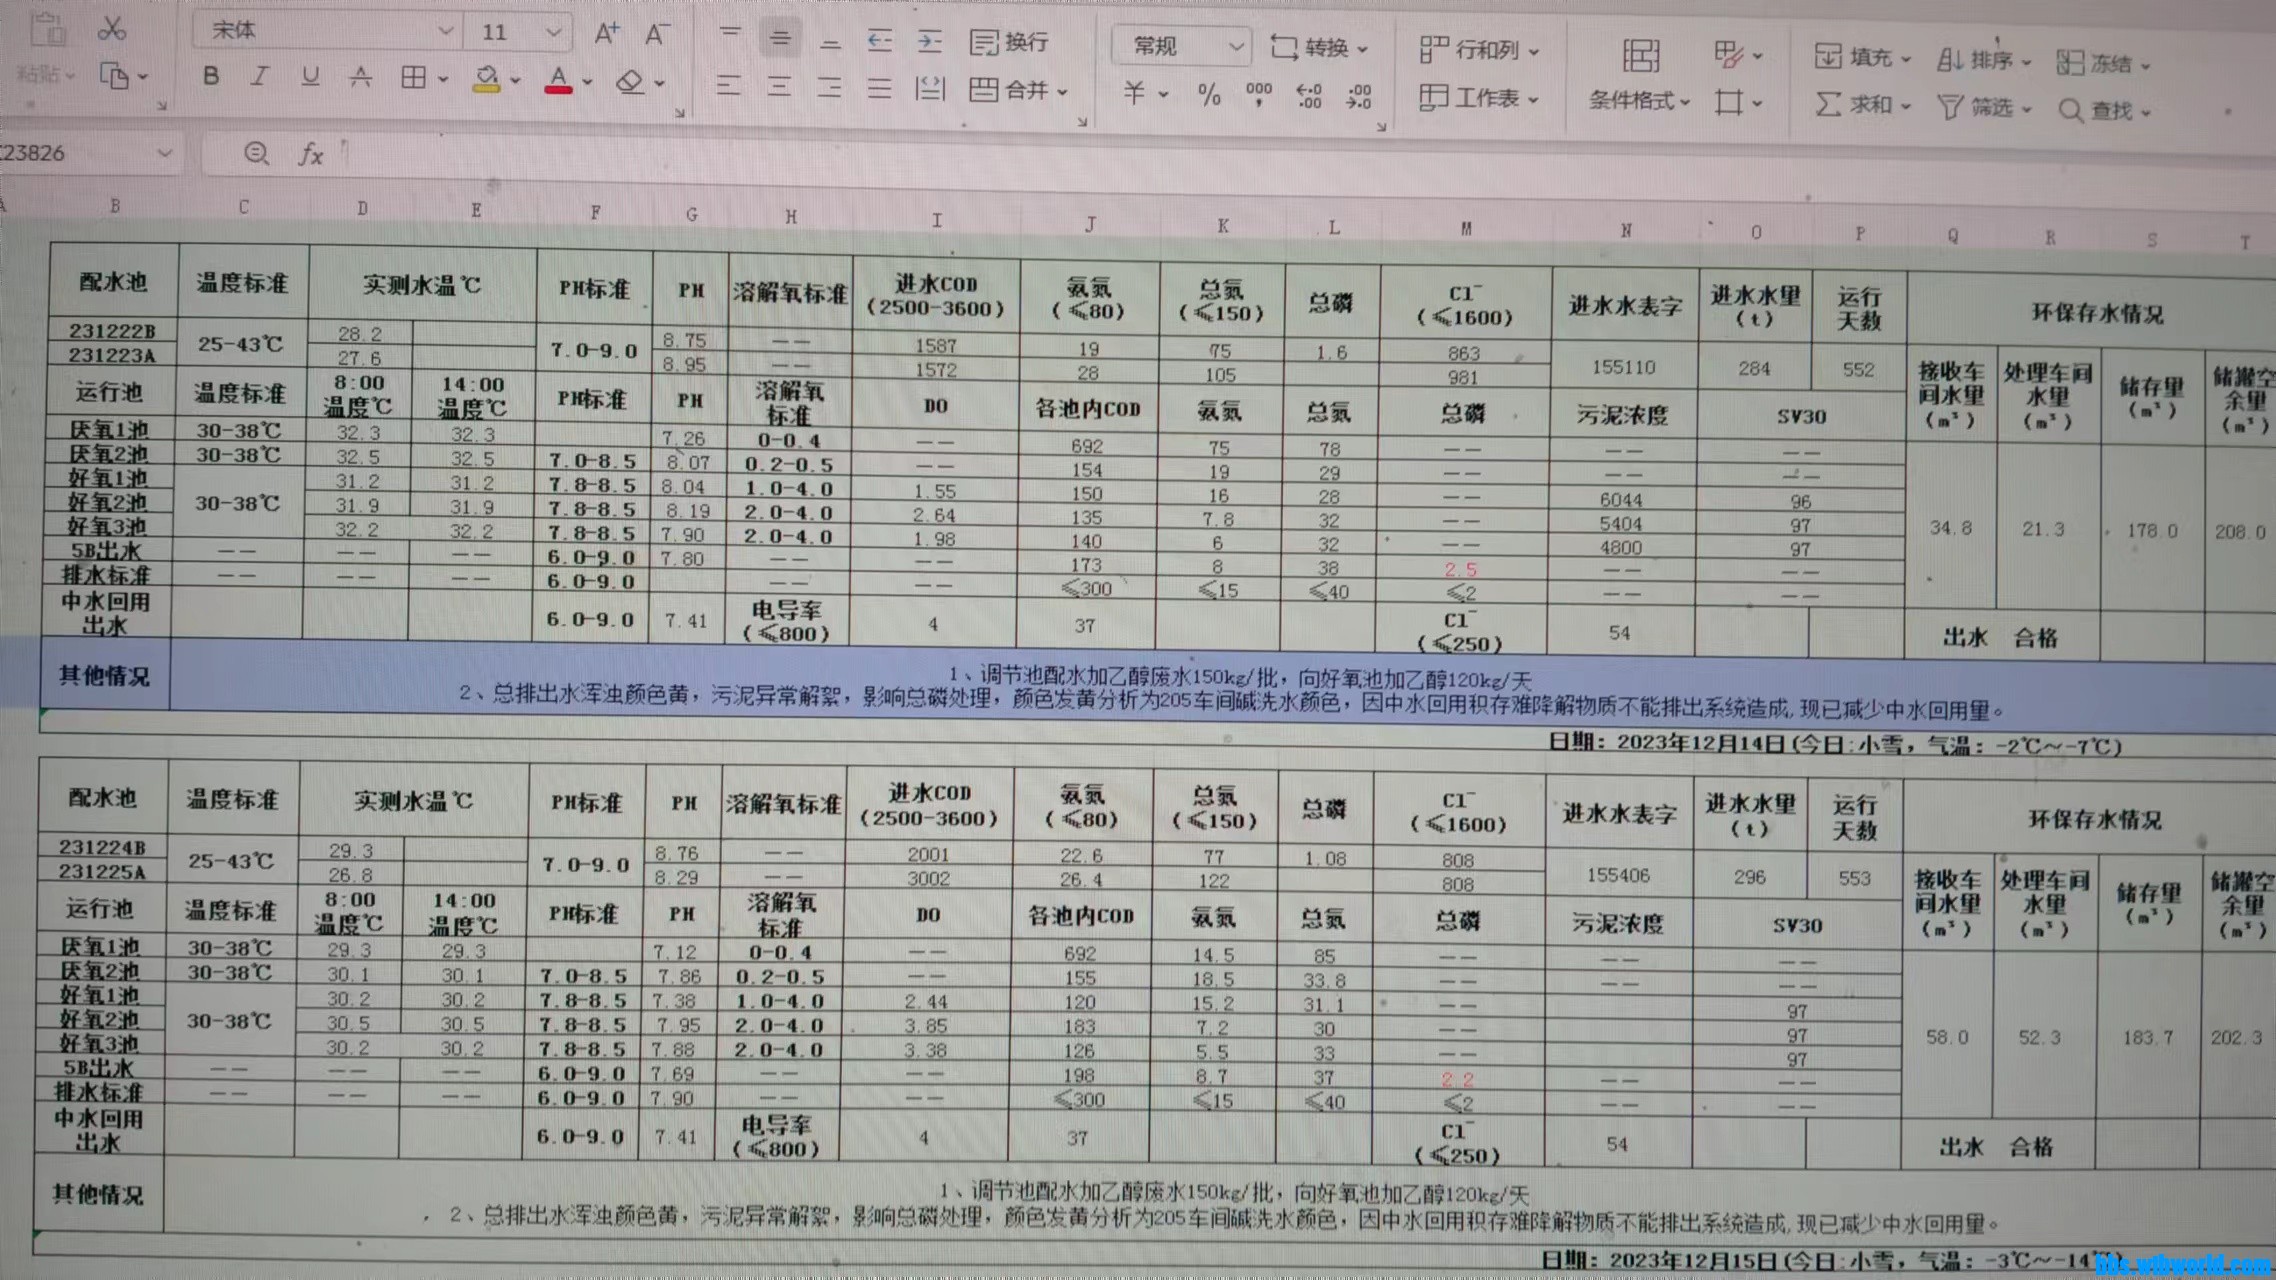
Task: Select the Cut (scissors) tool
Action: click(113, 28)
